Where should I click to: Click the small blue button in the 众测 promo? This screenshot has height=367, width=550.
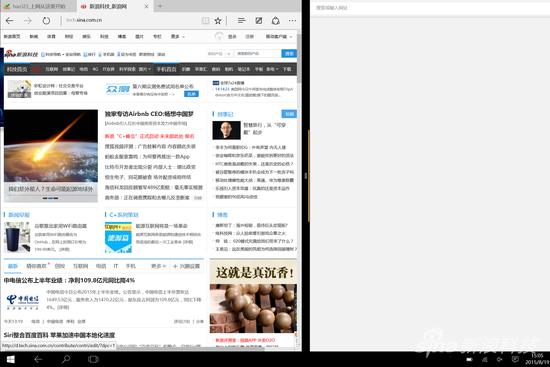192,94
